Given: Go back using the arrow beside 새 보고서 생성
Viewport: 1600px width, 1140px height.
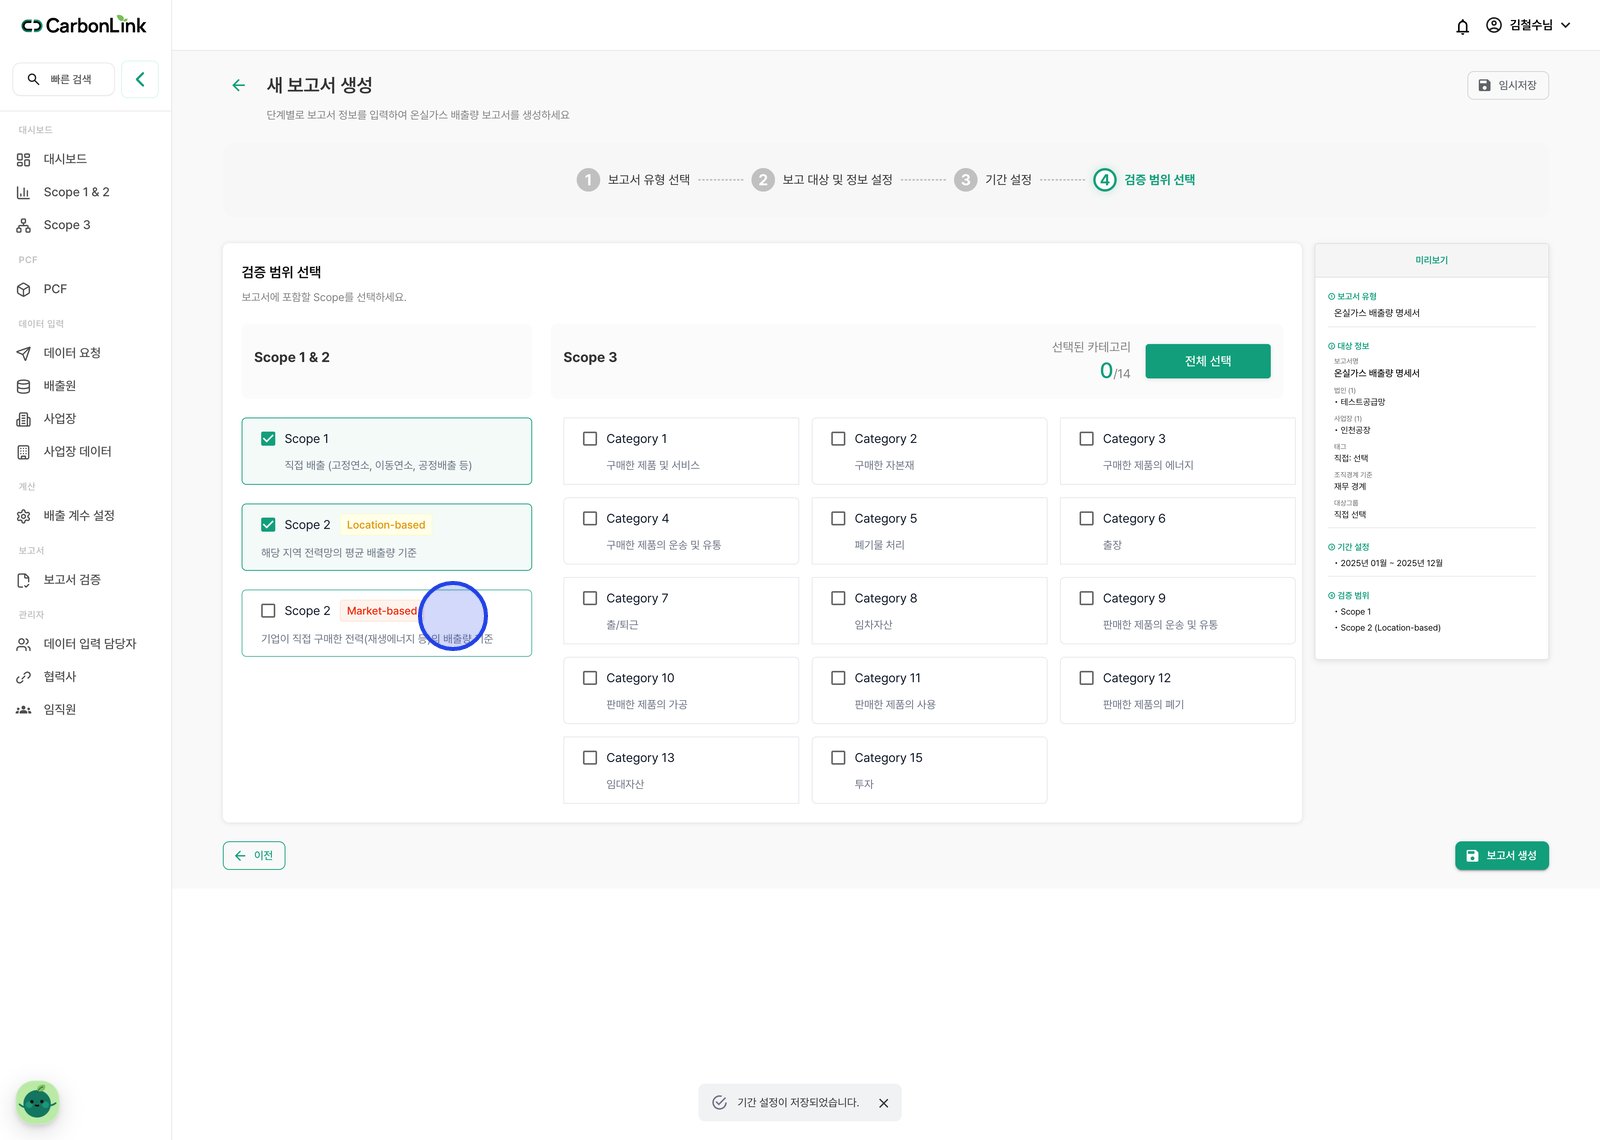Looking at the screenshot, I should click(238, 85).
